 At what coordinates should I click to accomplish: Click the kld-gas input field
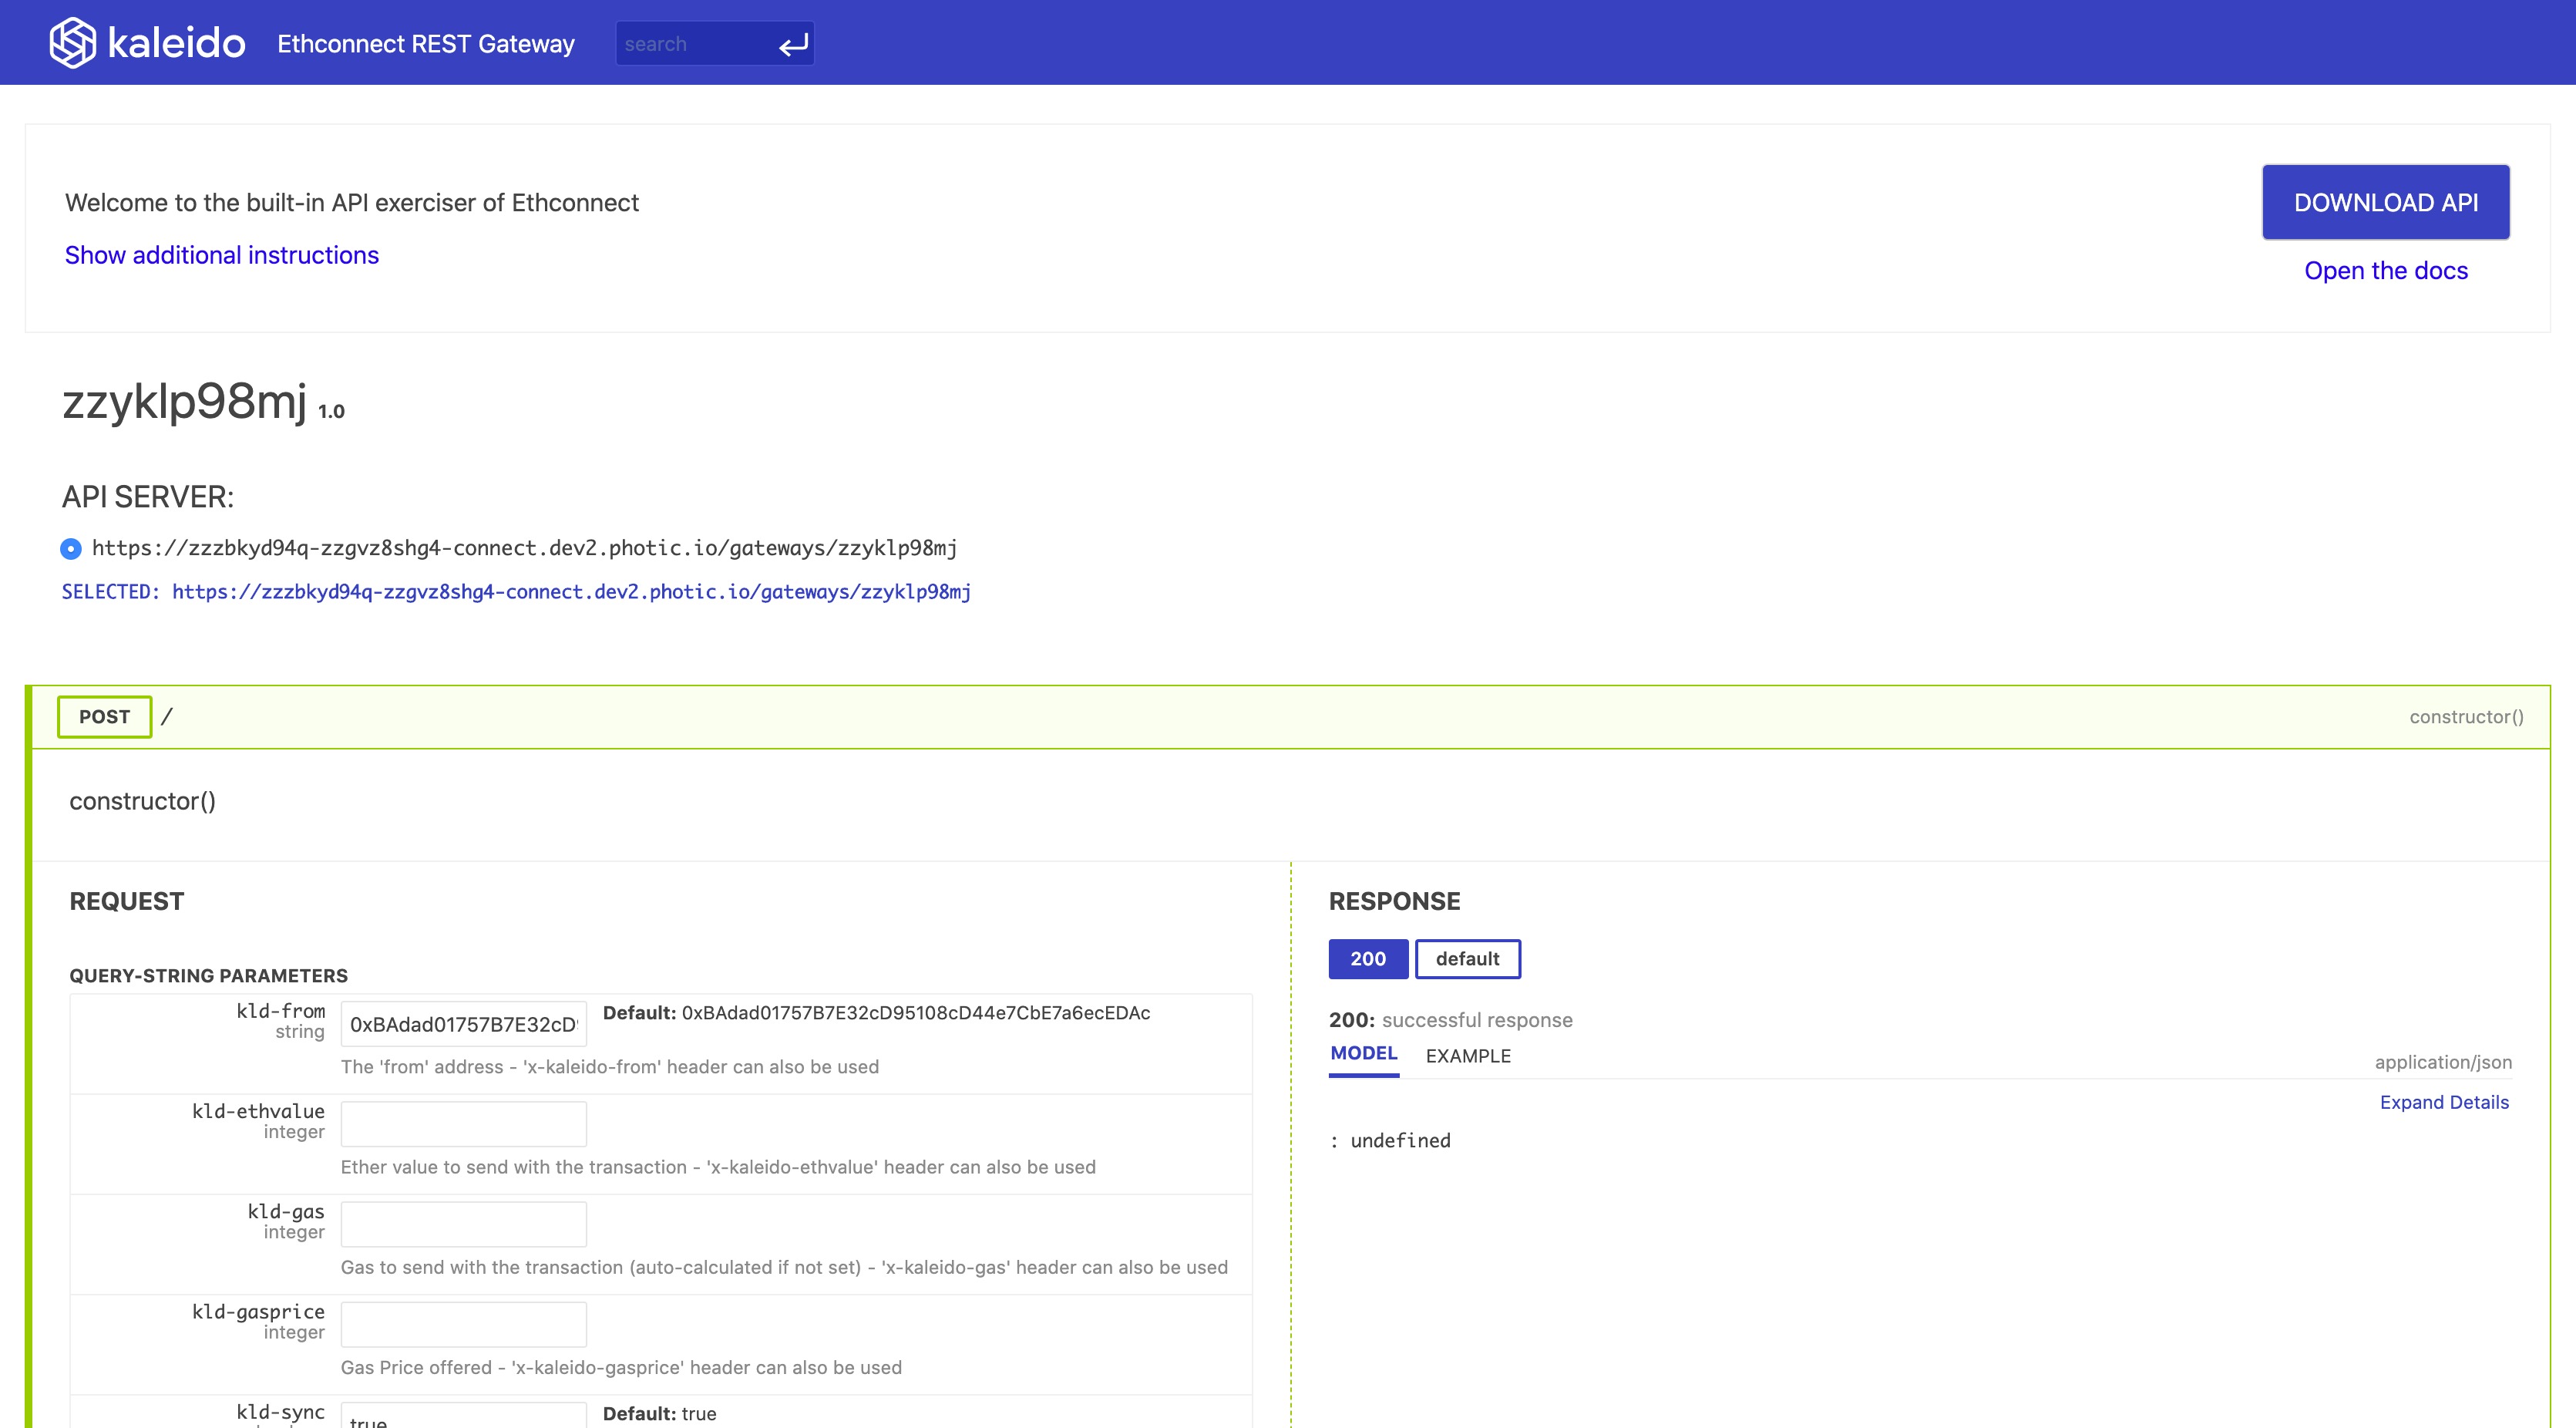click(463, 1223)
